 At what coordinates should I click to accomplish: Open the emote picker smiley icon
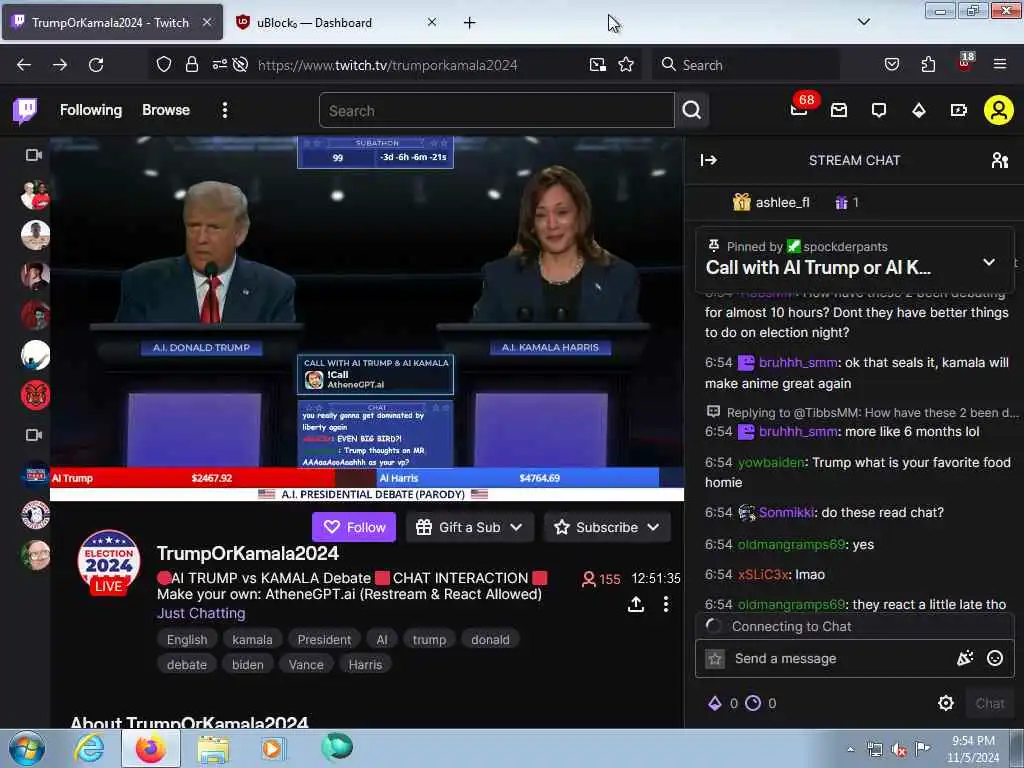click(x=995, y=658)
